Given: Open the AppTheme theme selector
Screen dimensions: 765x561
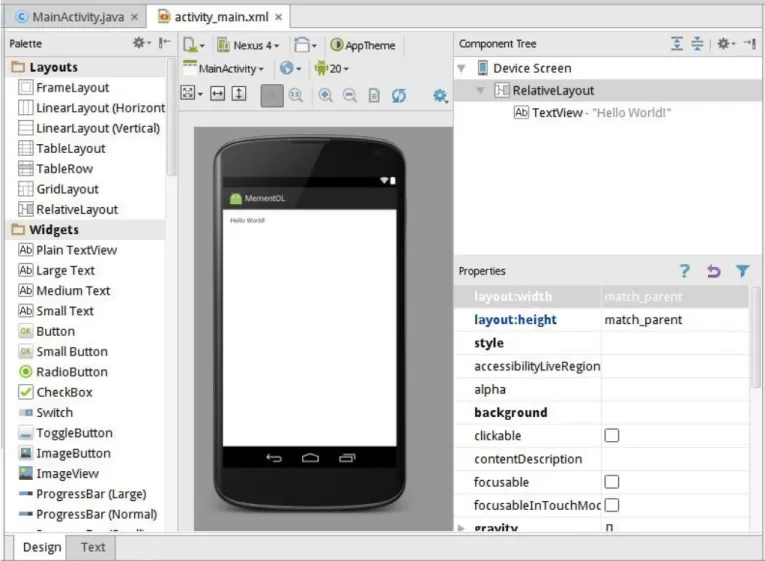Looking at the screenshot, I should click(x=363, y=45).
